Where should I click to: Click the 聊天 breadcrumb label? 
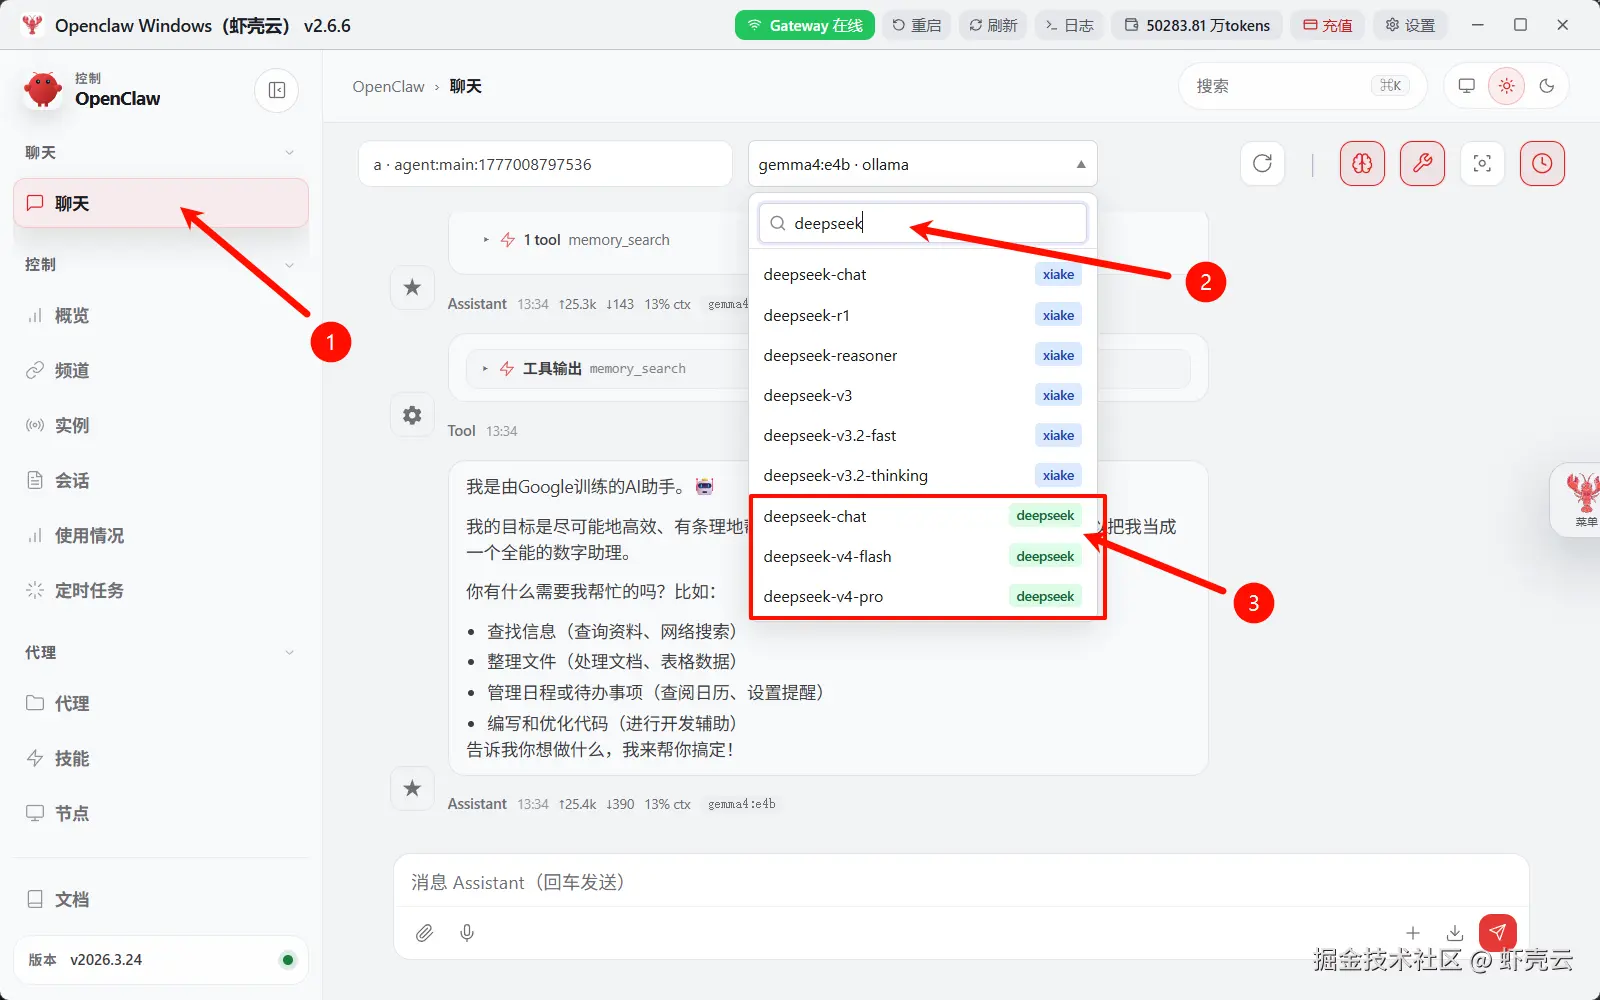pyautogui.click(x=465, y=86)
